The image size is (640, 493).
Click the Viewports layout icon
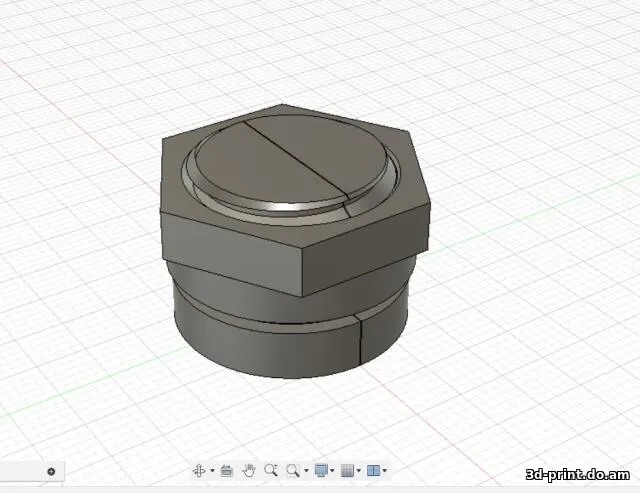[373, 470]
